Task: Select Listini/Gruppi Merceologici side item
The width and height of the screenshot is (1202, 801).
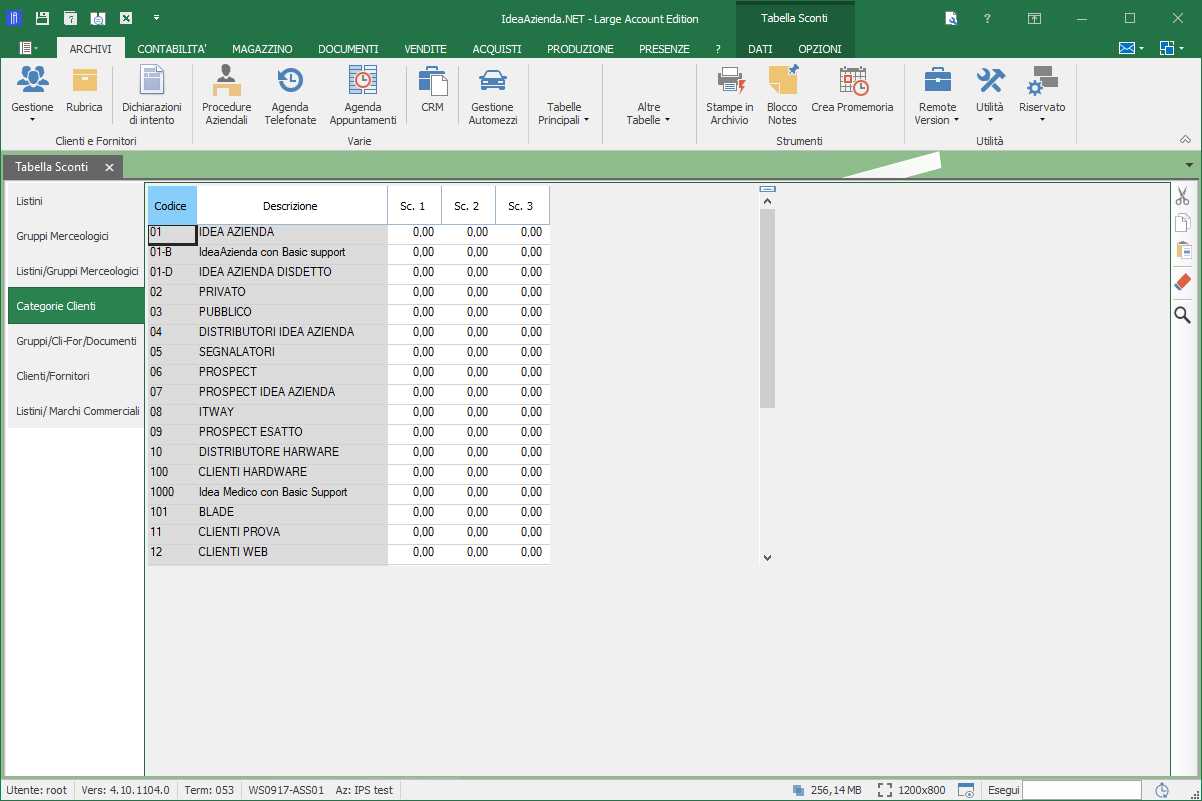Action: [76, 271]
